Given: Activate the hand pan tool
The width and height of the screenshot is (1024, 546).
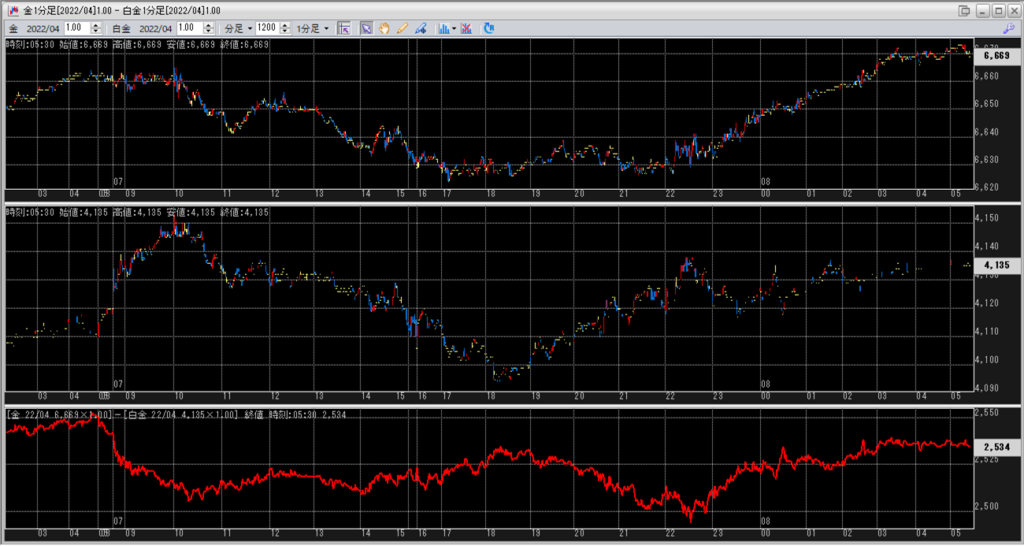Looking at the screenshot, I should [384, 28].
